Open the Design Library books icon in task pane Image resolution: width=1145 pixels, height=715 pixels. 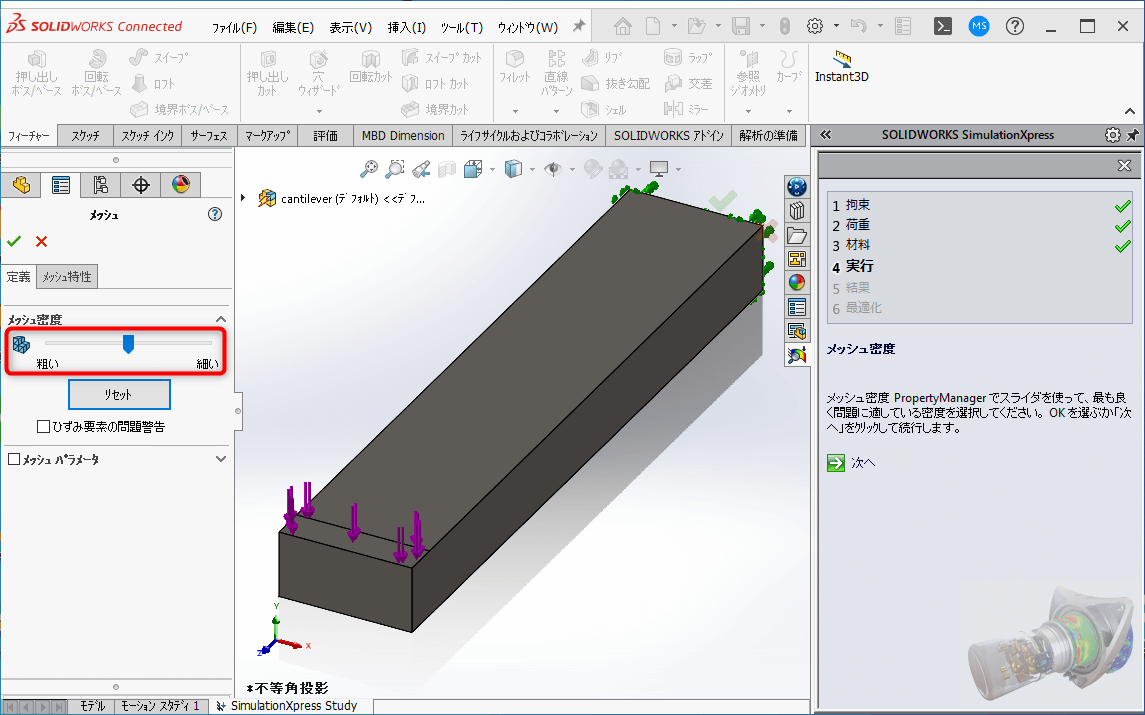pos(795,210)
